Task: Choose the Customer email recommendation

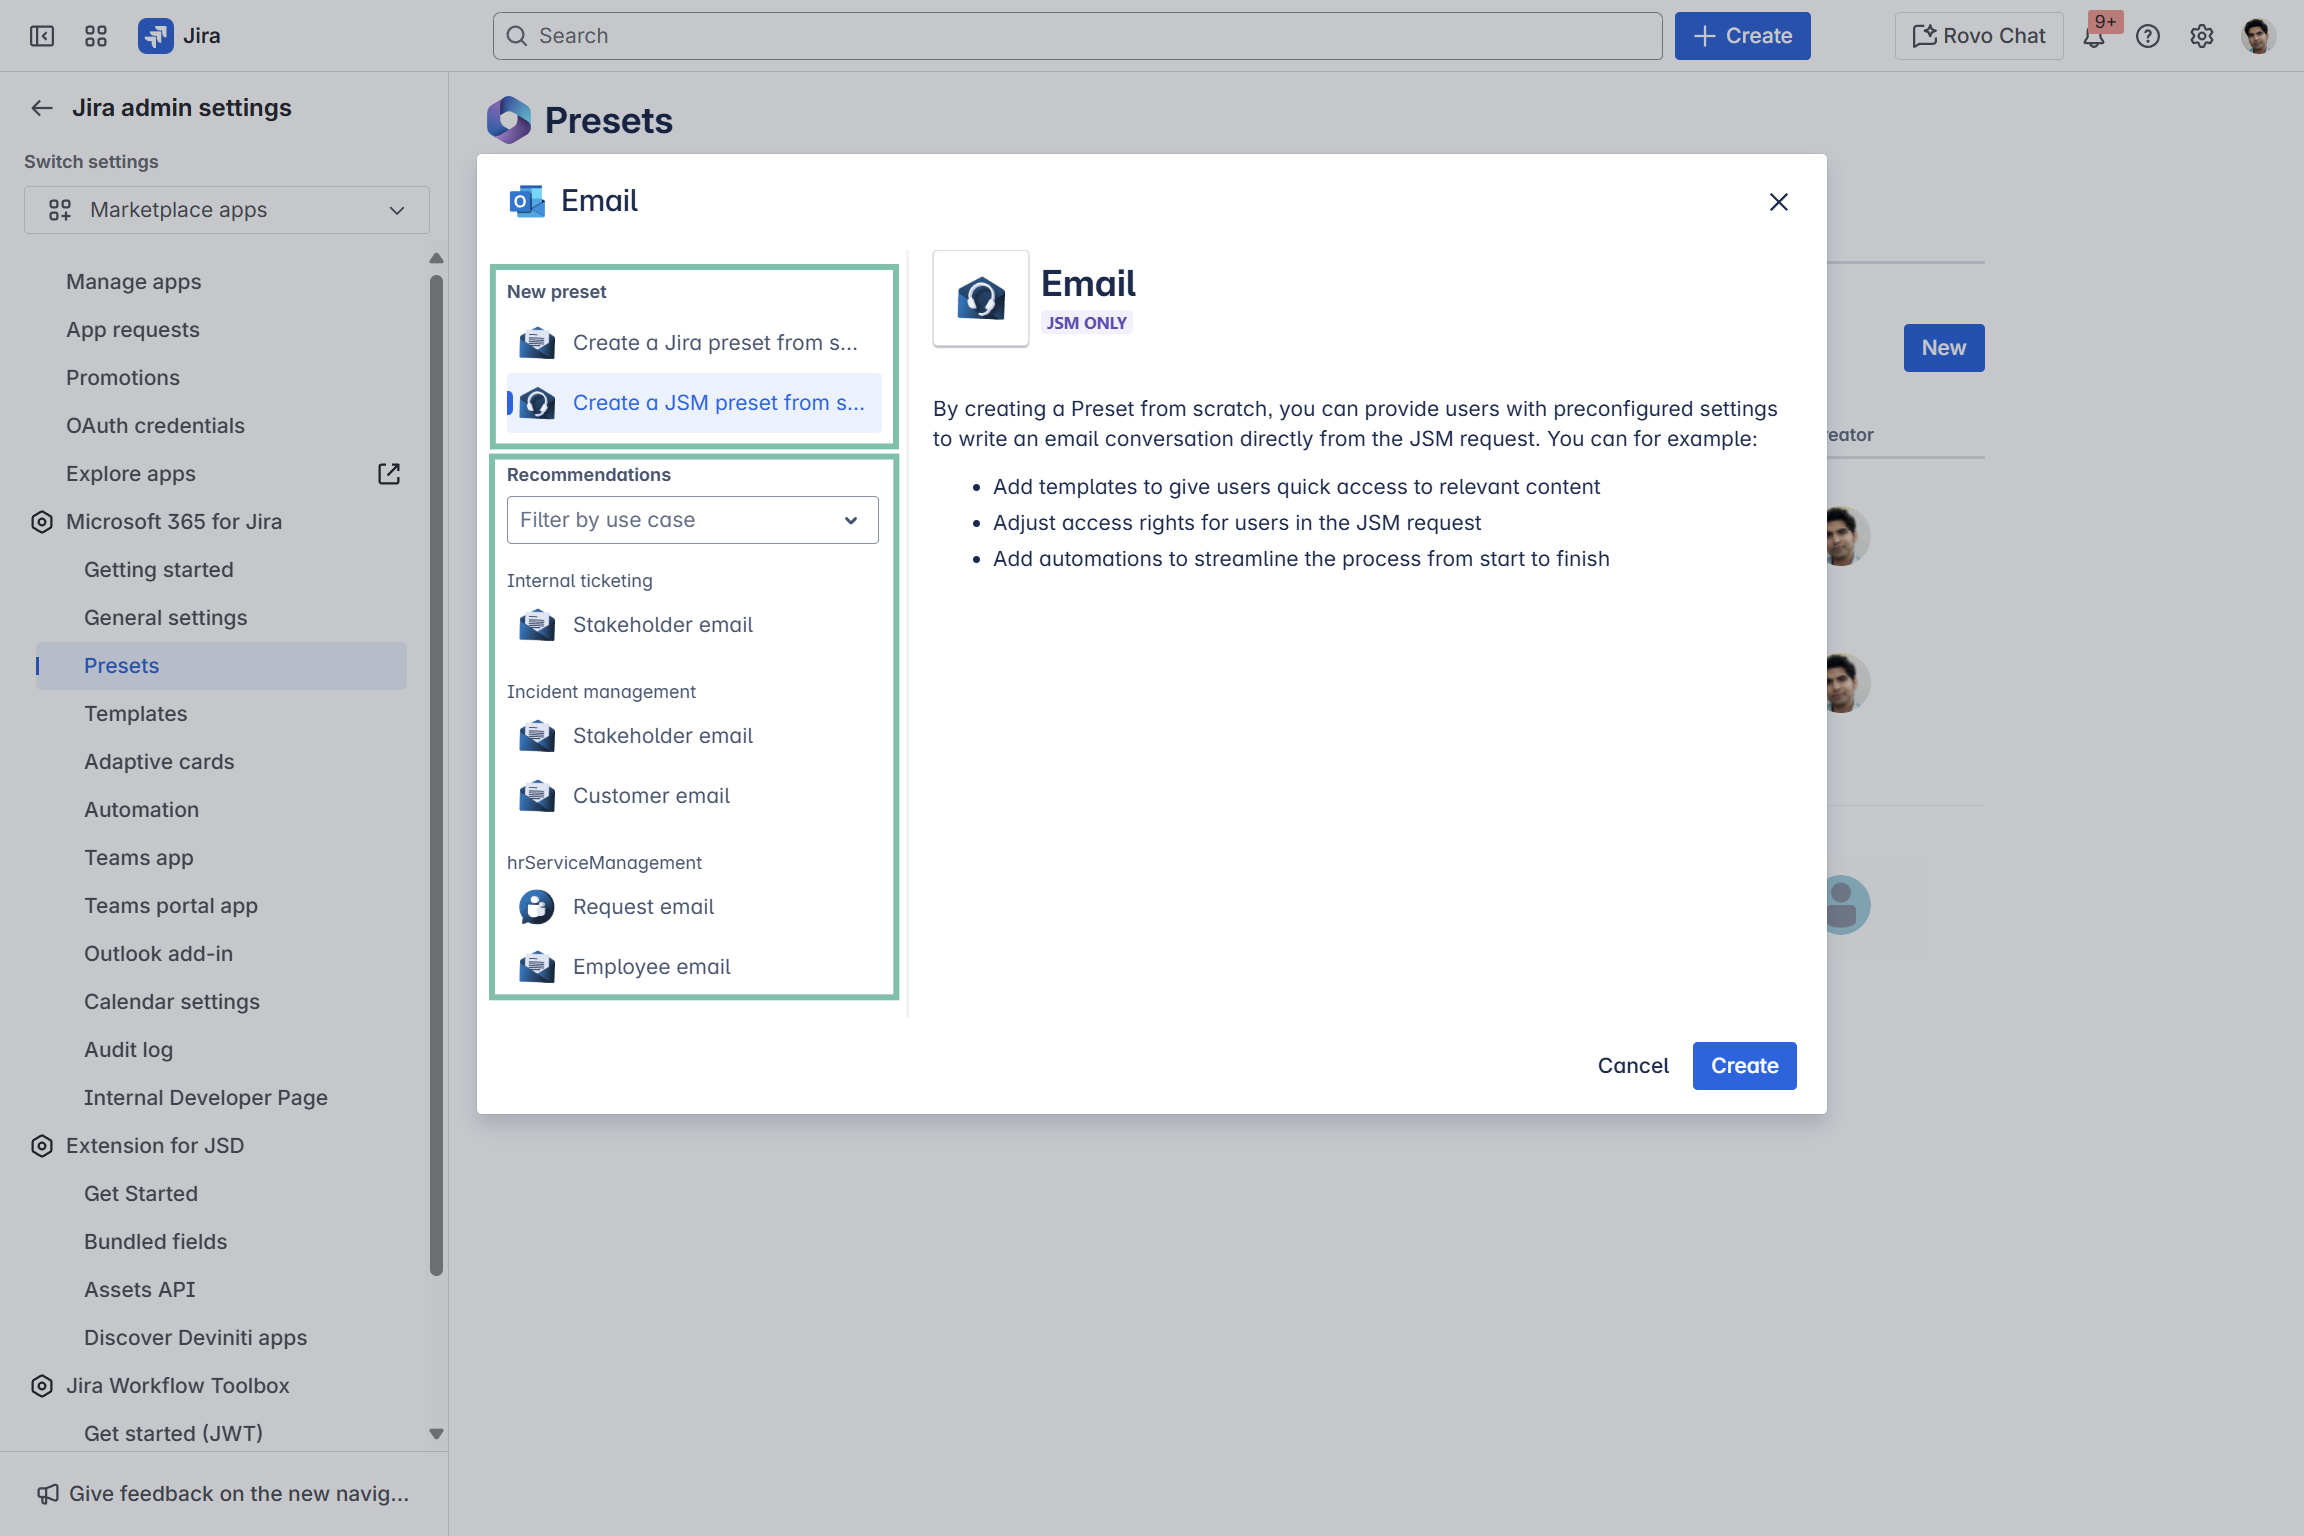Action: (651, 796)
